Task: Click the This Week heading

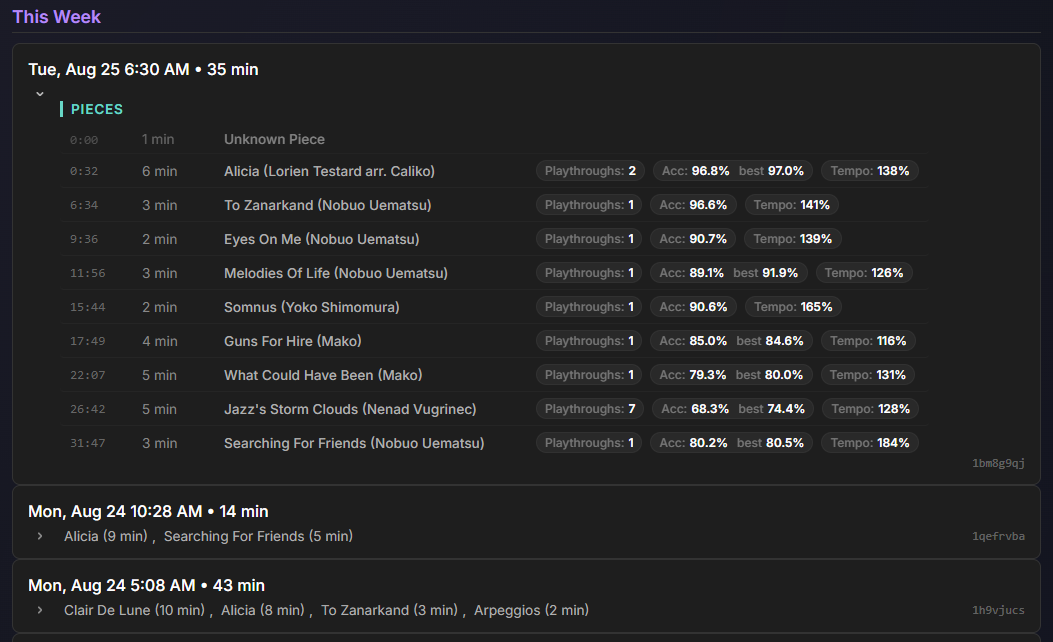Action: point(56,17)
